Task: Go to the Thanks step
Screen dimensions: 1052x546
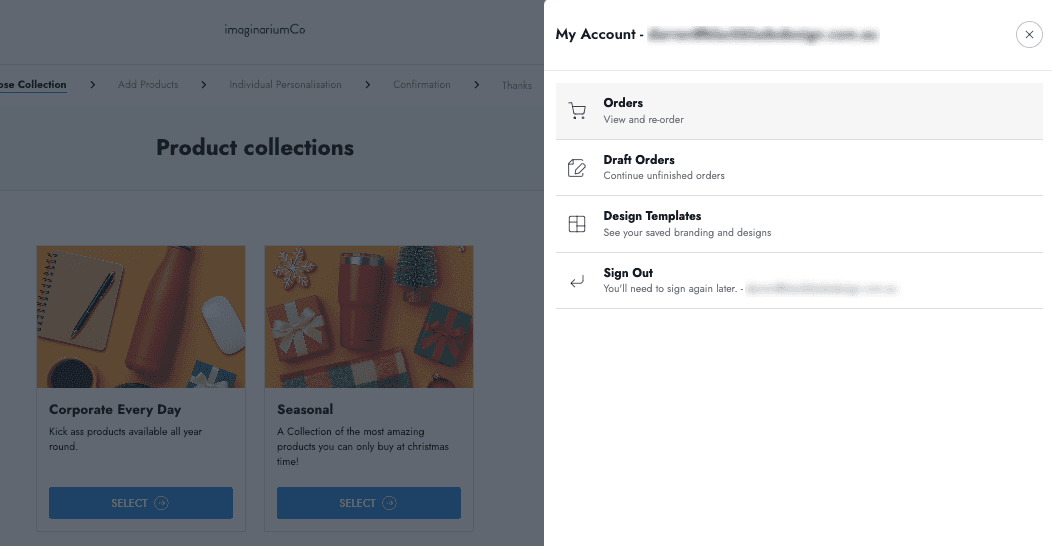Action: pos(517,86)
